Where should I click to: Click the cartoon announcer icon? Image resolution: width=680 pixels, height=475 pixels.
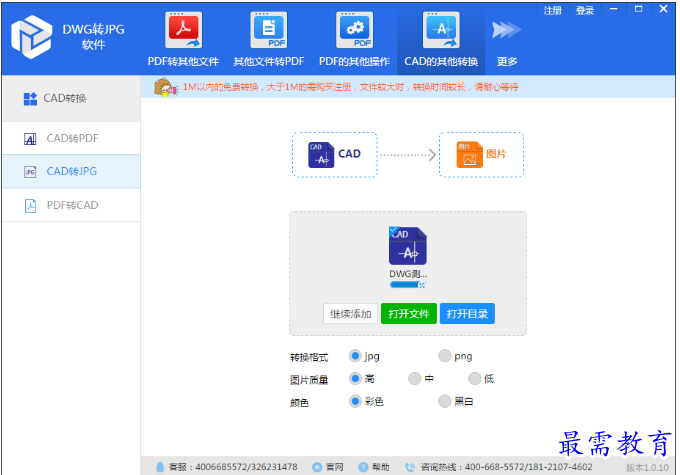[x=165, y=87]
